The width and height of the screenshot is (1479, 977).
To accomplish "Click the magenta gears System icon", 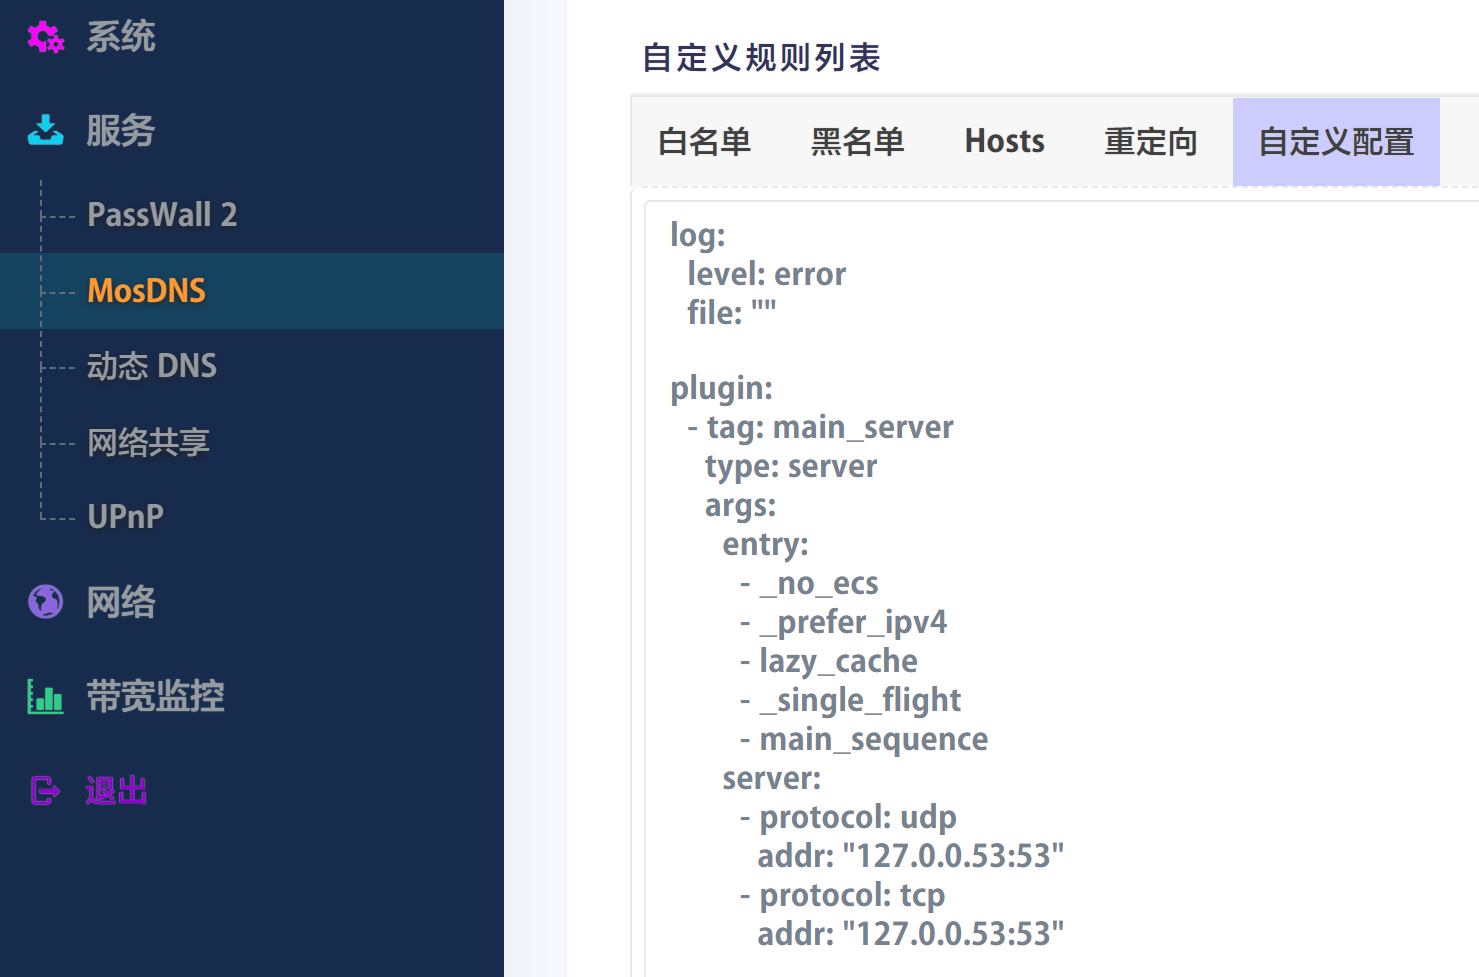I will tap(46, 37).
